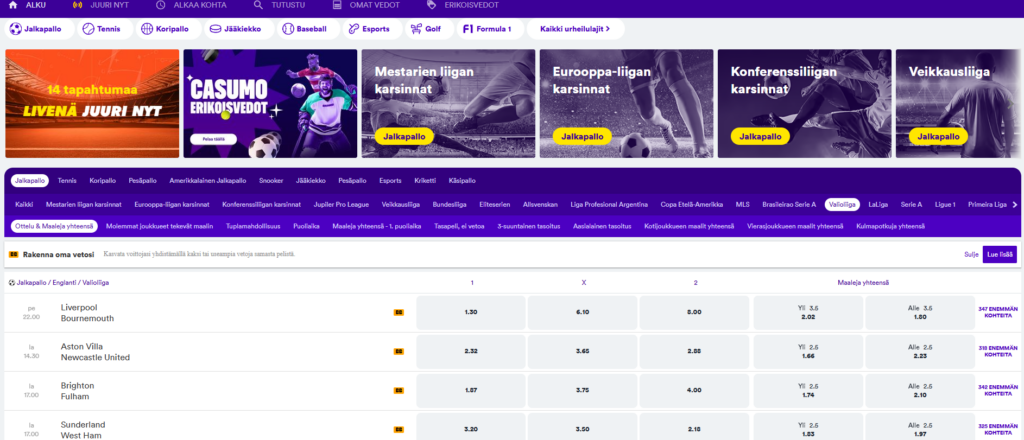The height and width of the screenshot is (440, 1024).
Task: Select the LaLiga league tab
Action: coord(878,204)
